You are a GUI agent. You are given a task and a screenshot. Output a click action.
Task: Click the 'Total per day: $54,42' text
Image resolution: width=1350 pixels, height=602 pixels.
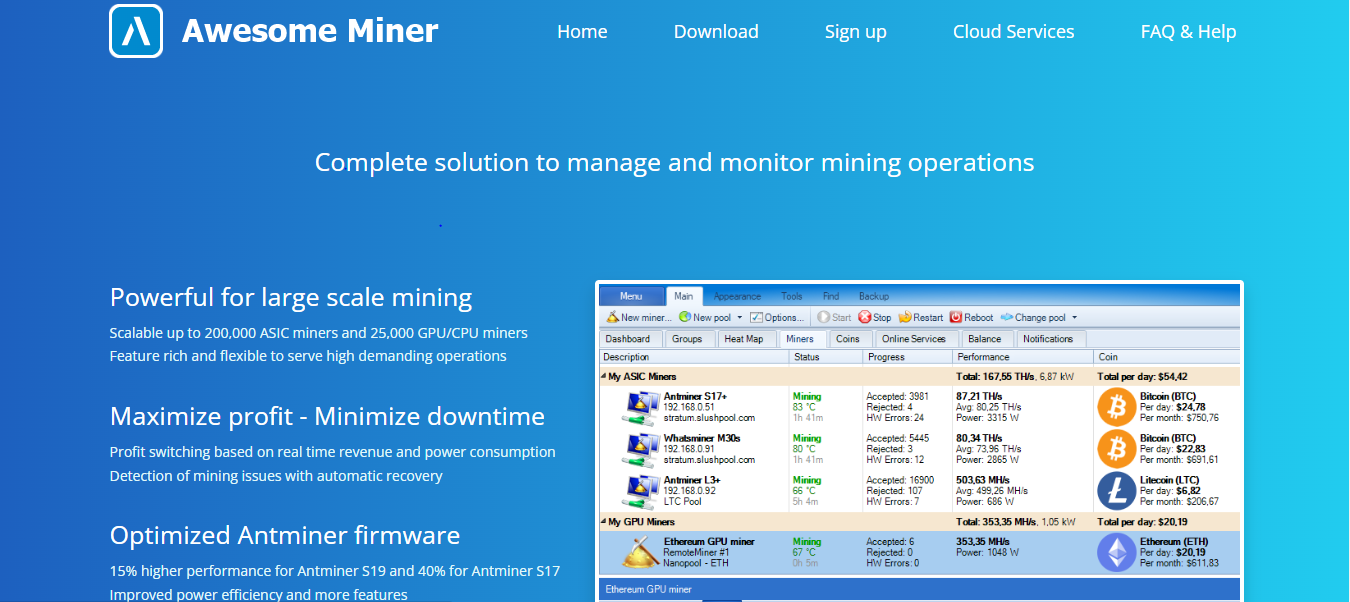point(1142,377)
